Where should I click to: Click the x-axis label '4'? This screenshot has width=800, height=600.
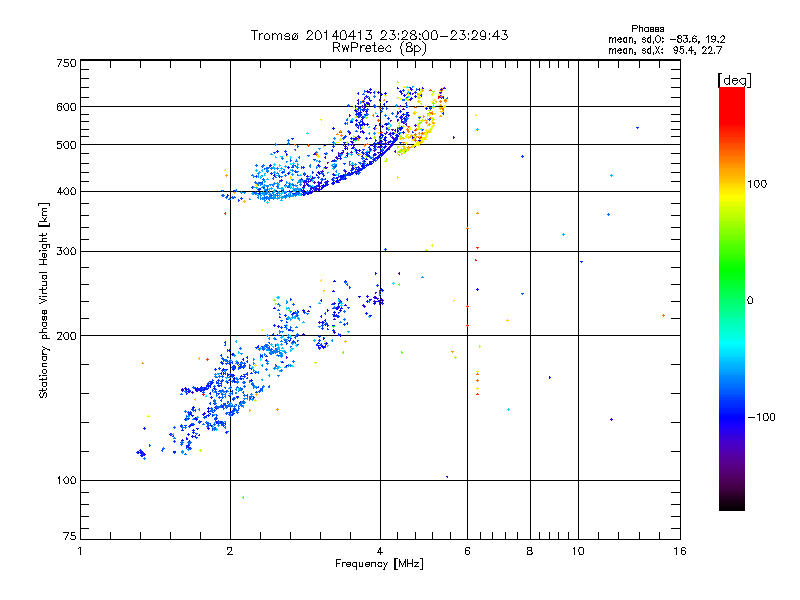click(380, 551)
